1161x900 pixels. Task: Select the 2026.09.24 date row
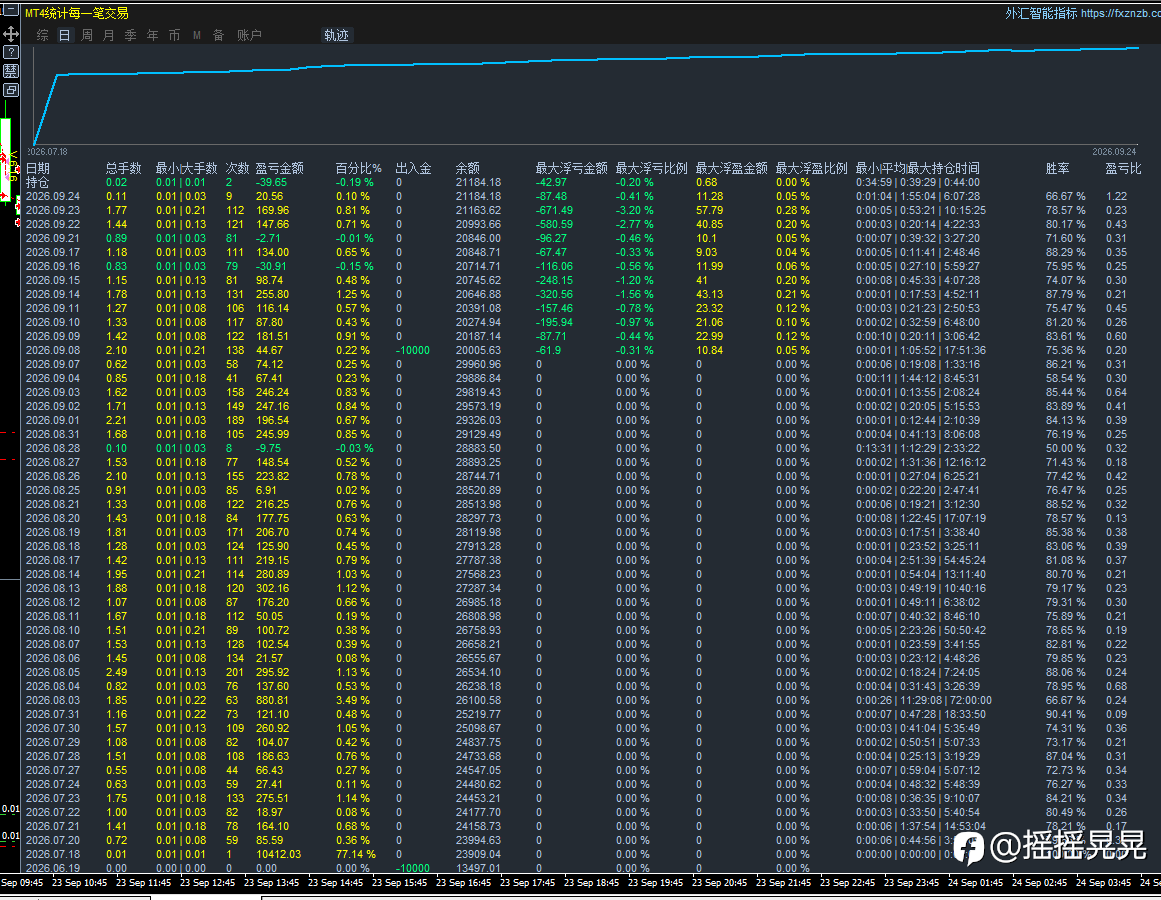point(53,196)
